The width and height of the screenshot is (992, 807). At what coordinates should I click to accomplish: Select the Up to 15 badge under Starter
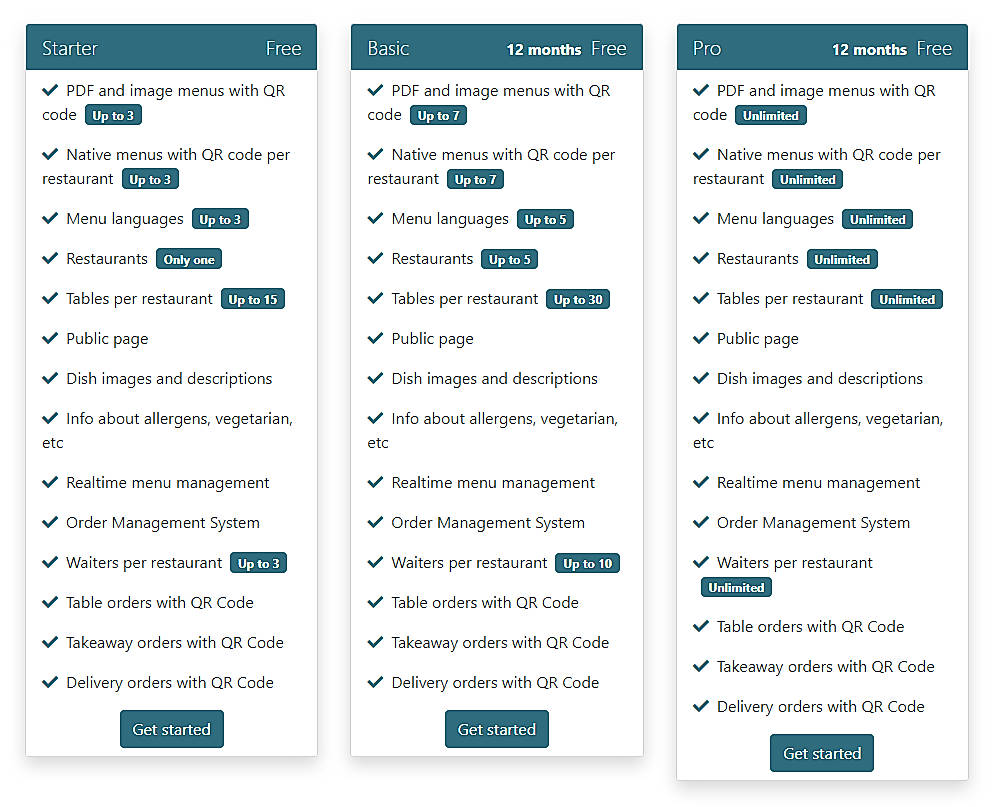tap(252, 298)
